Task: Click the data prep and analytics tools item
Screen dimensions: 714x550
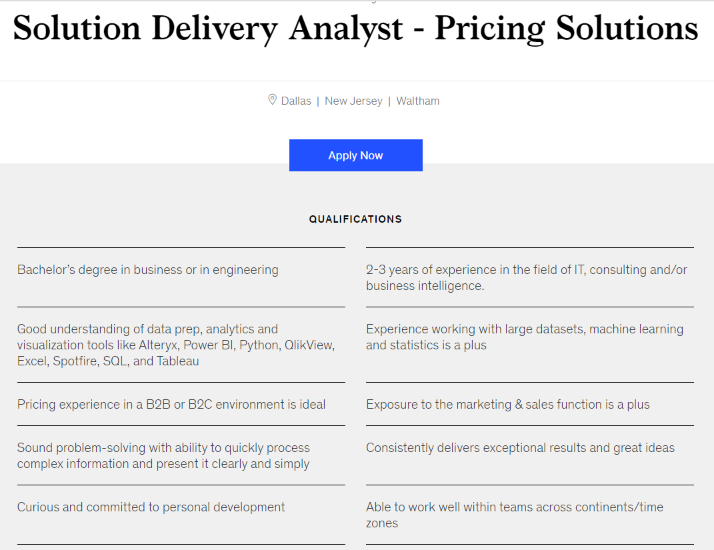Action: tap(176, 345)
